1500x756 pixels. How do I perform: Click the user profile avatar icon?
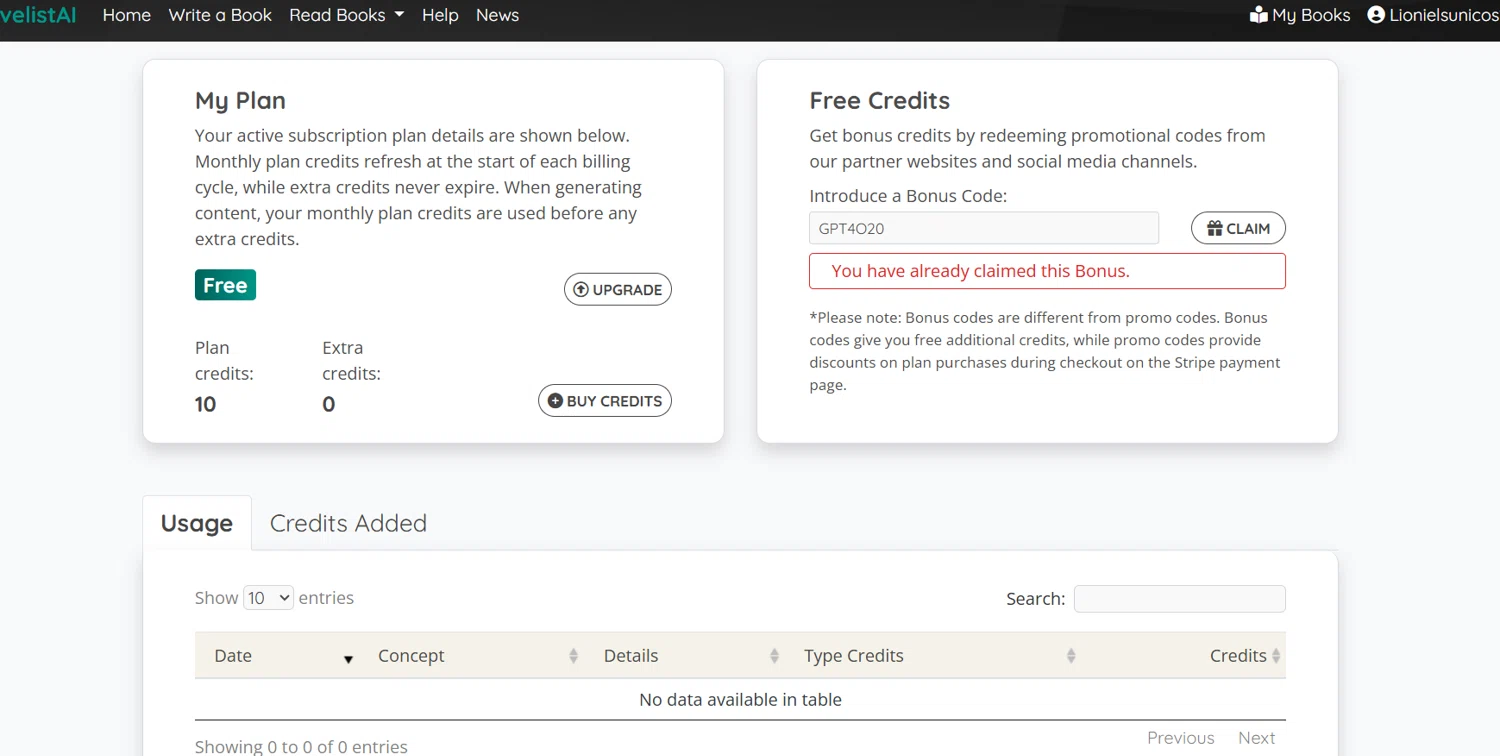pos(1376,15)
